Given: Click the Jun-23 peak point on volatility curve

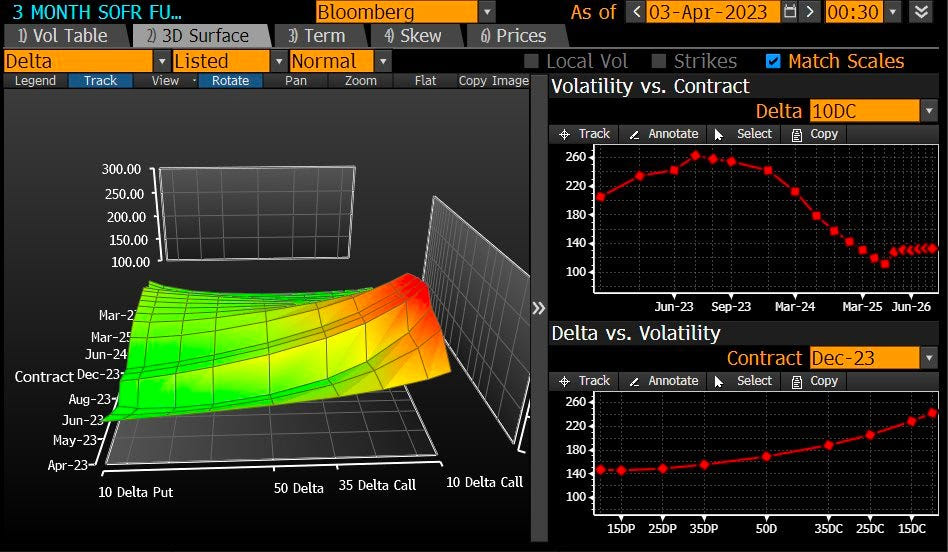Looking at the screenshot, I should click(696, 155).
